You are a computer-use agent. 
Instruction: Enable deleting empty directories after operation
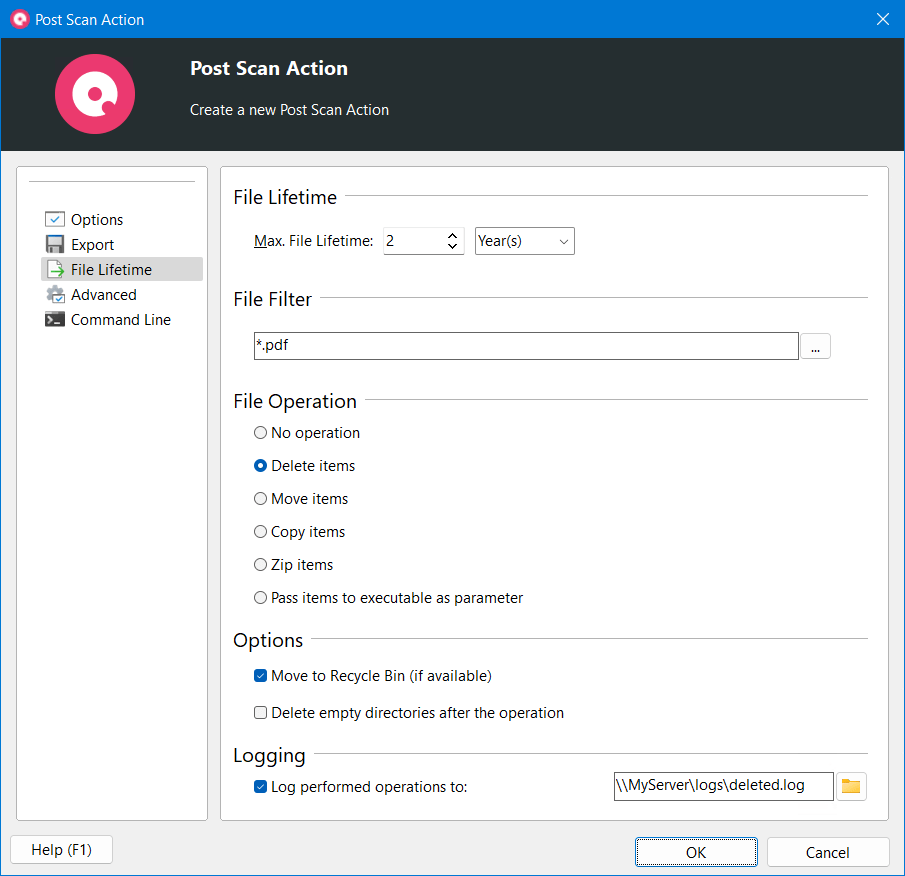point(260,713)
